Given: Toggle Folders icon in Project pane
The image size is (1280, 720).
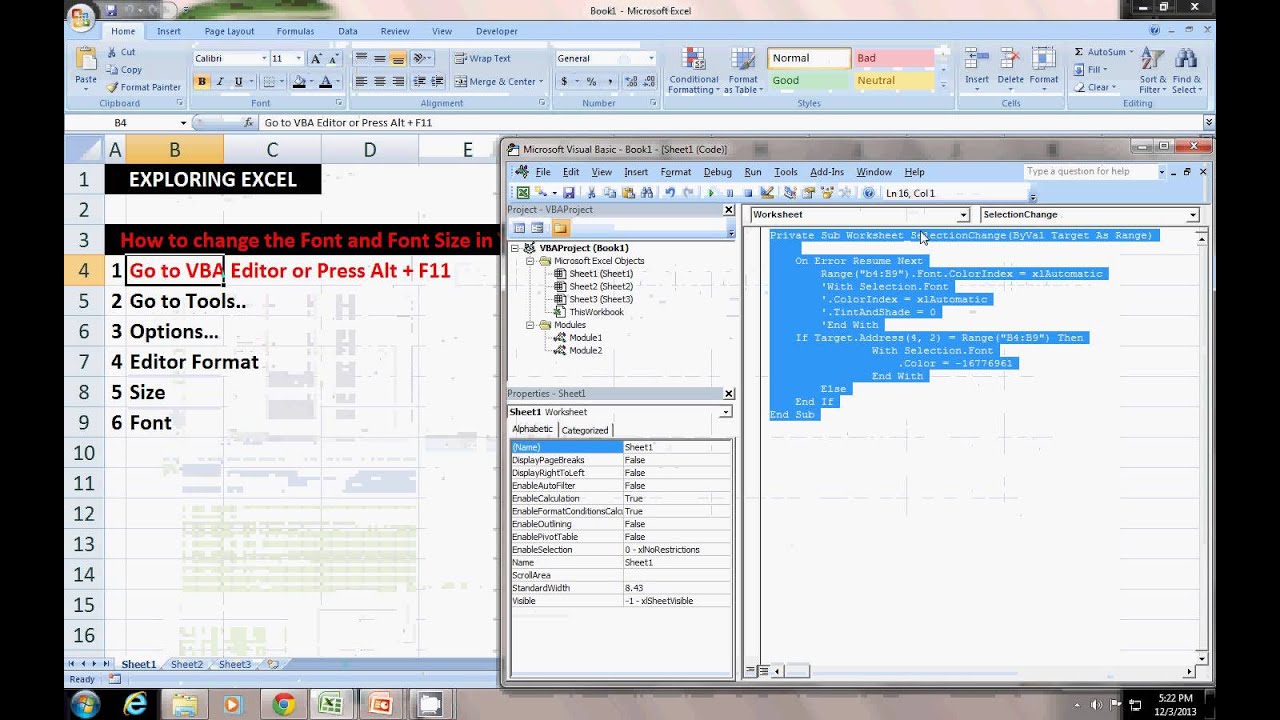Looking at the screenshot, I should click(560, 228).
